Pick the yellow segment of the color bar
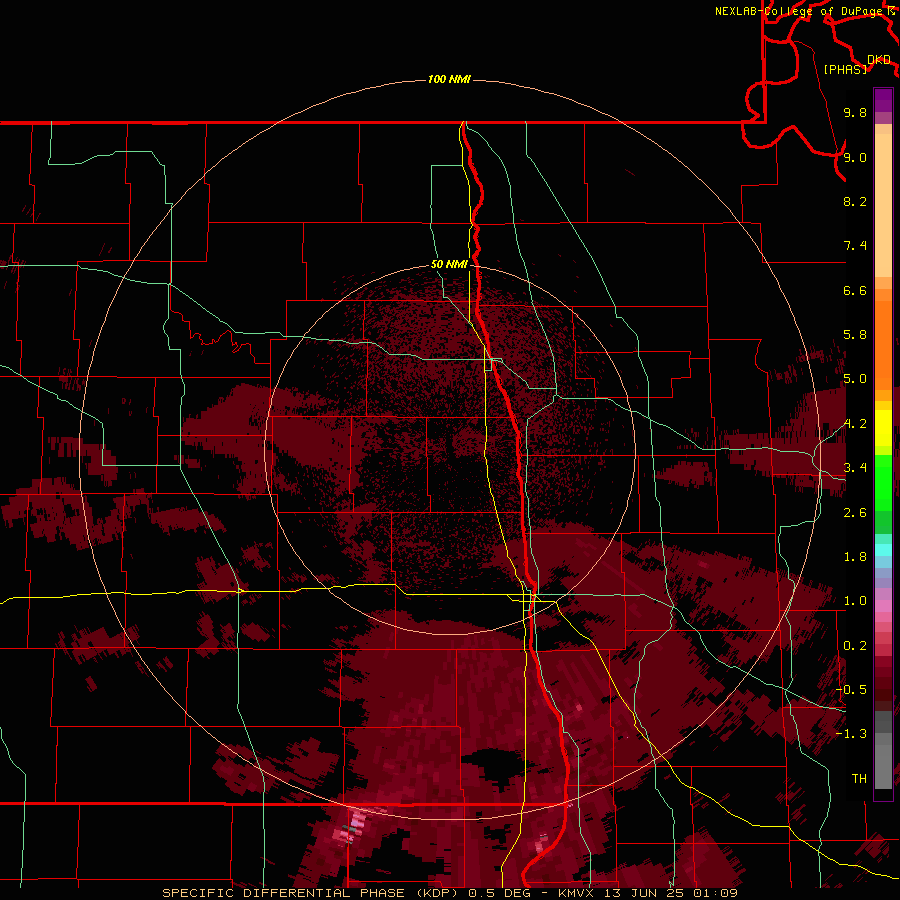900x900 pixels. (x=883, y=428)
